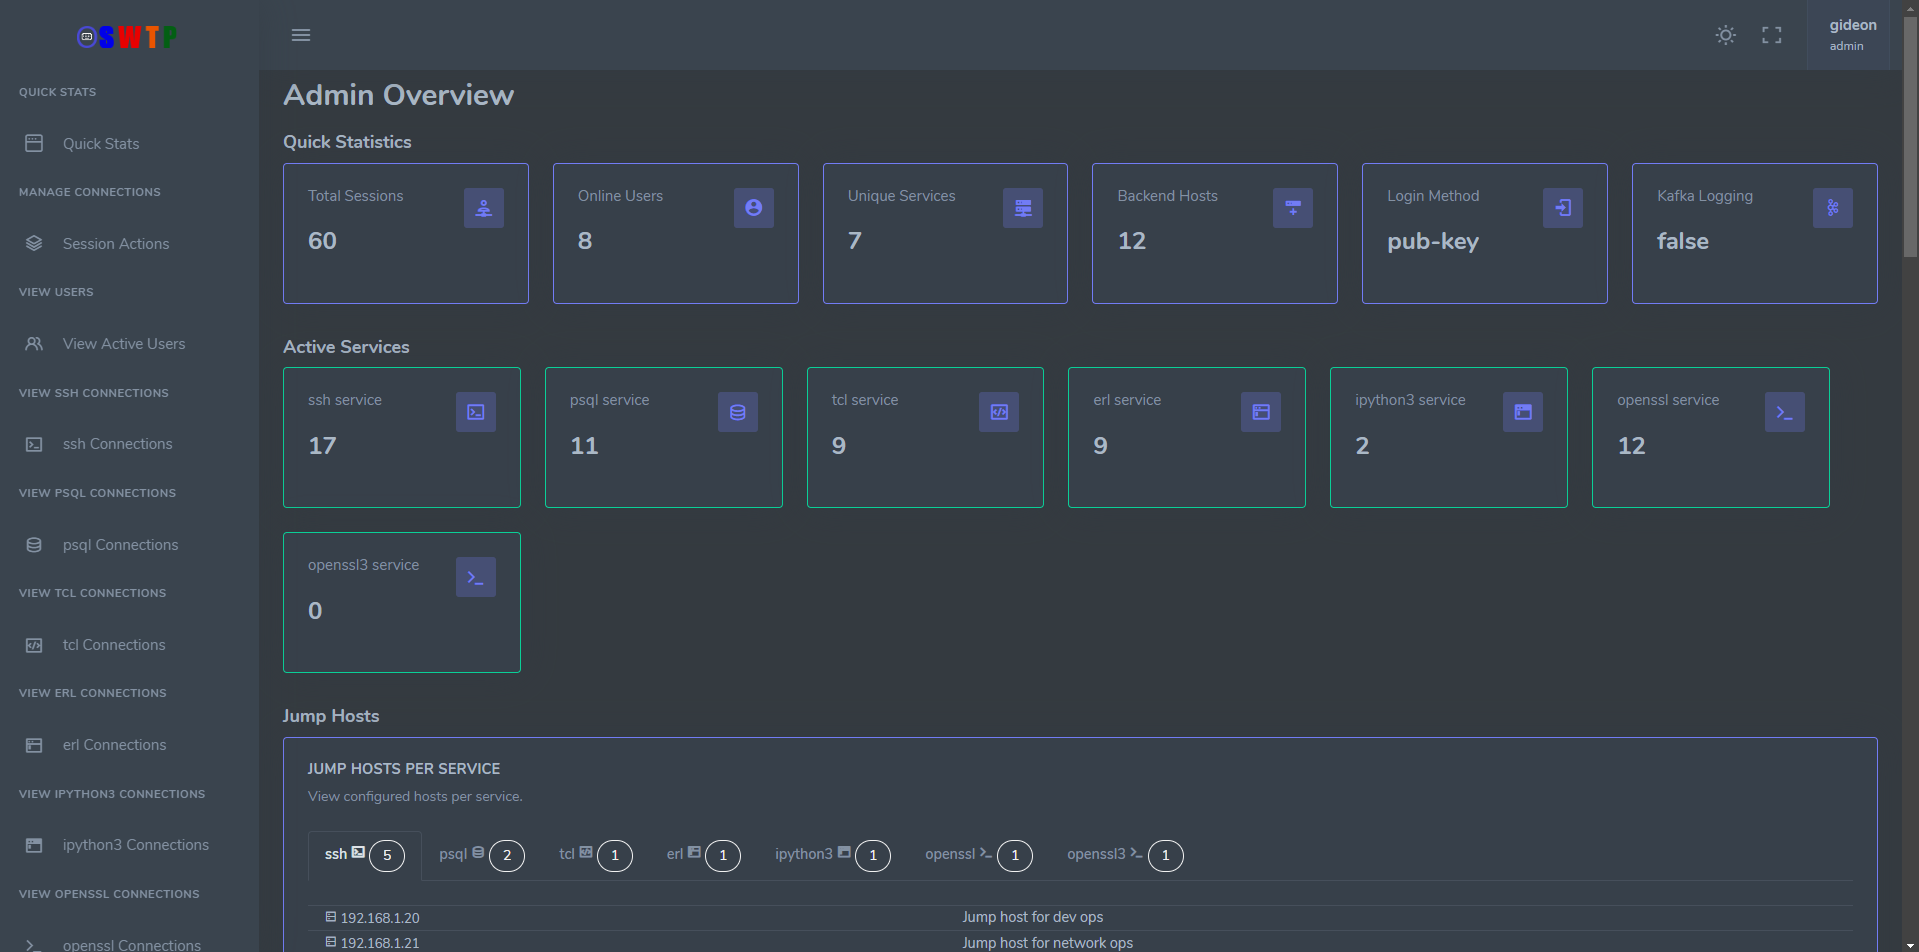This screenshot has height=952, width=1919.
Task: Click the Login Method card icon
Action: pos(1562,208)
